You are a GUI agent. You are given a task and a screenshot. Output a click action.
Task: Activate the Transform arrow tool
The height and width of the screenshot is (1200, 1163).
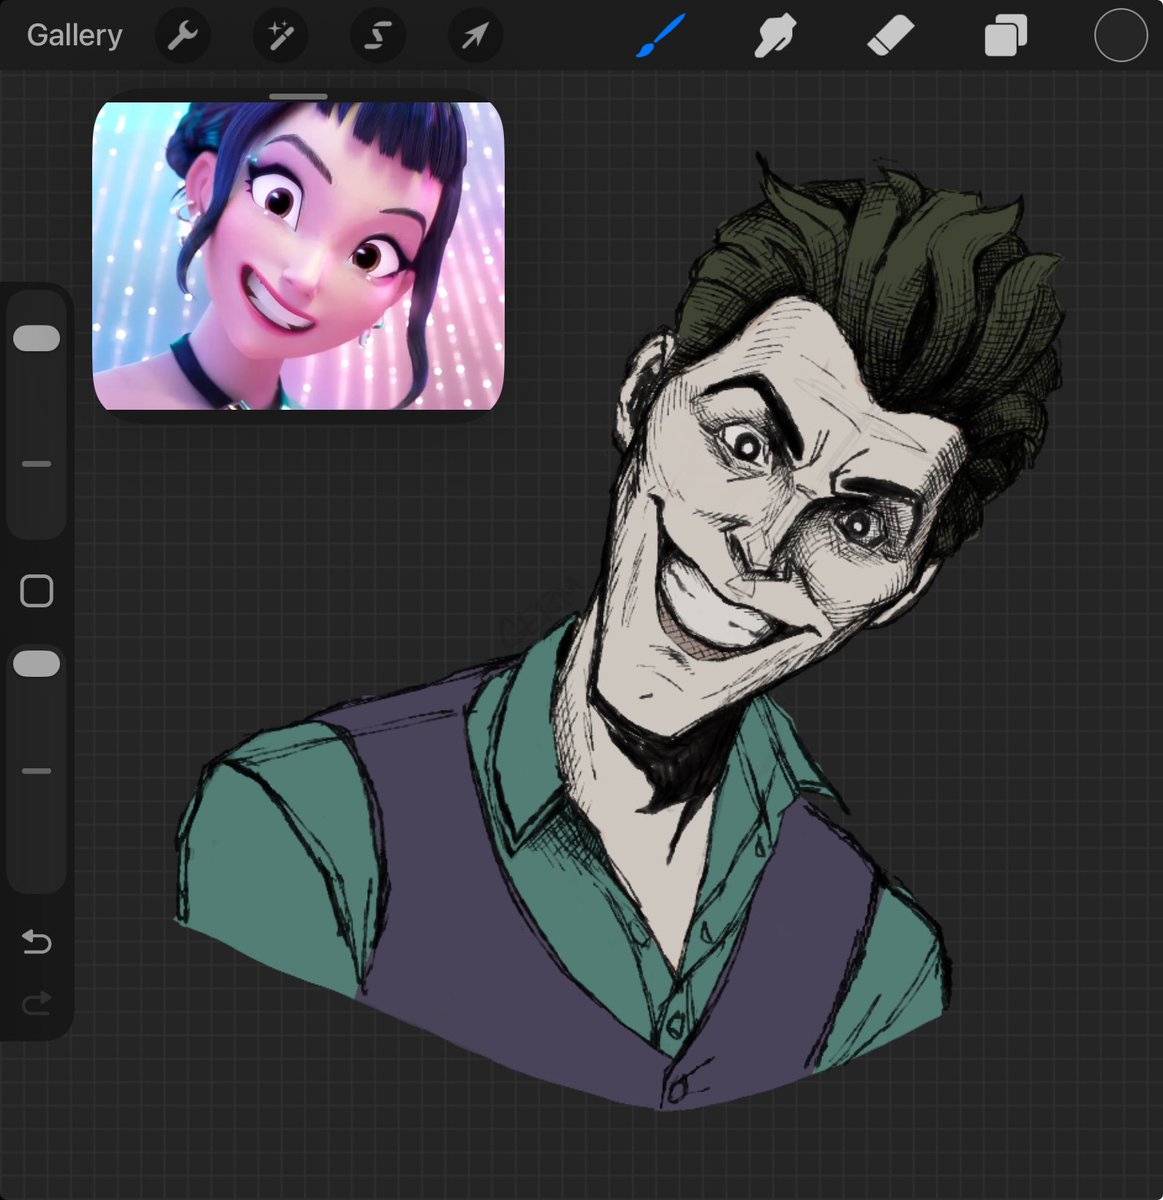coord(475,37)
